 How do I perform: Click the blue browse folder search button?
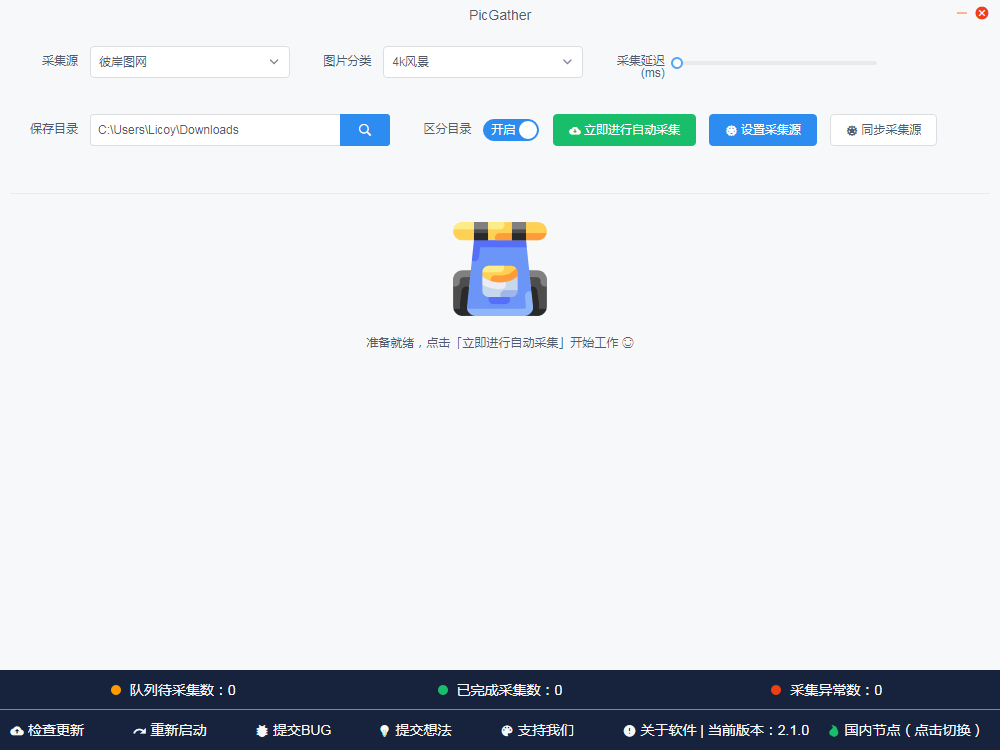click(x=365, y=130)
